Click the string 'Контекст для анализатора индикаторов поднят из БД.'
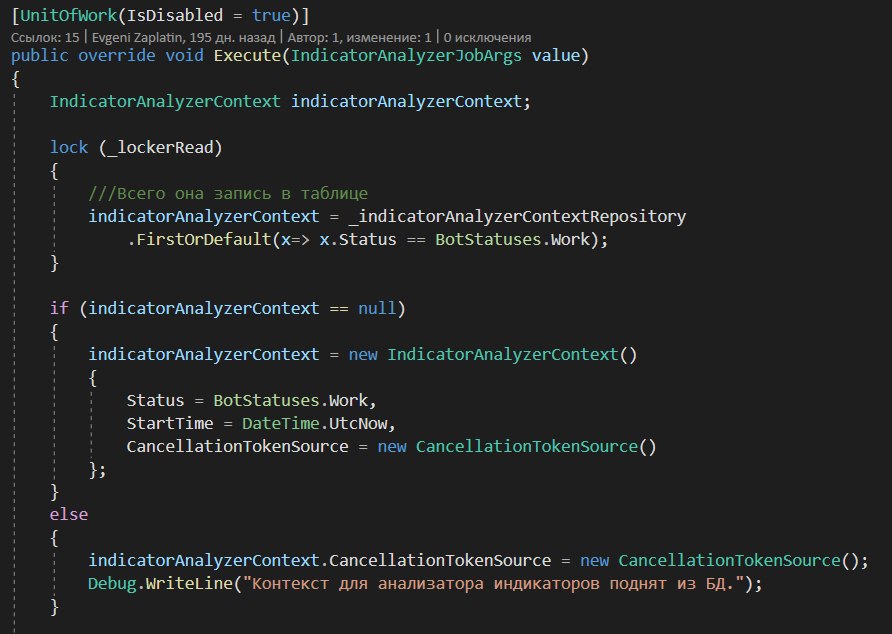The image size is (892, 634). pos(494,583)
